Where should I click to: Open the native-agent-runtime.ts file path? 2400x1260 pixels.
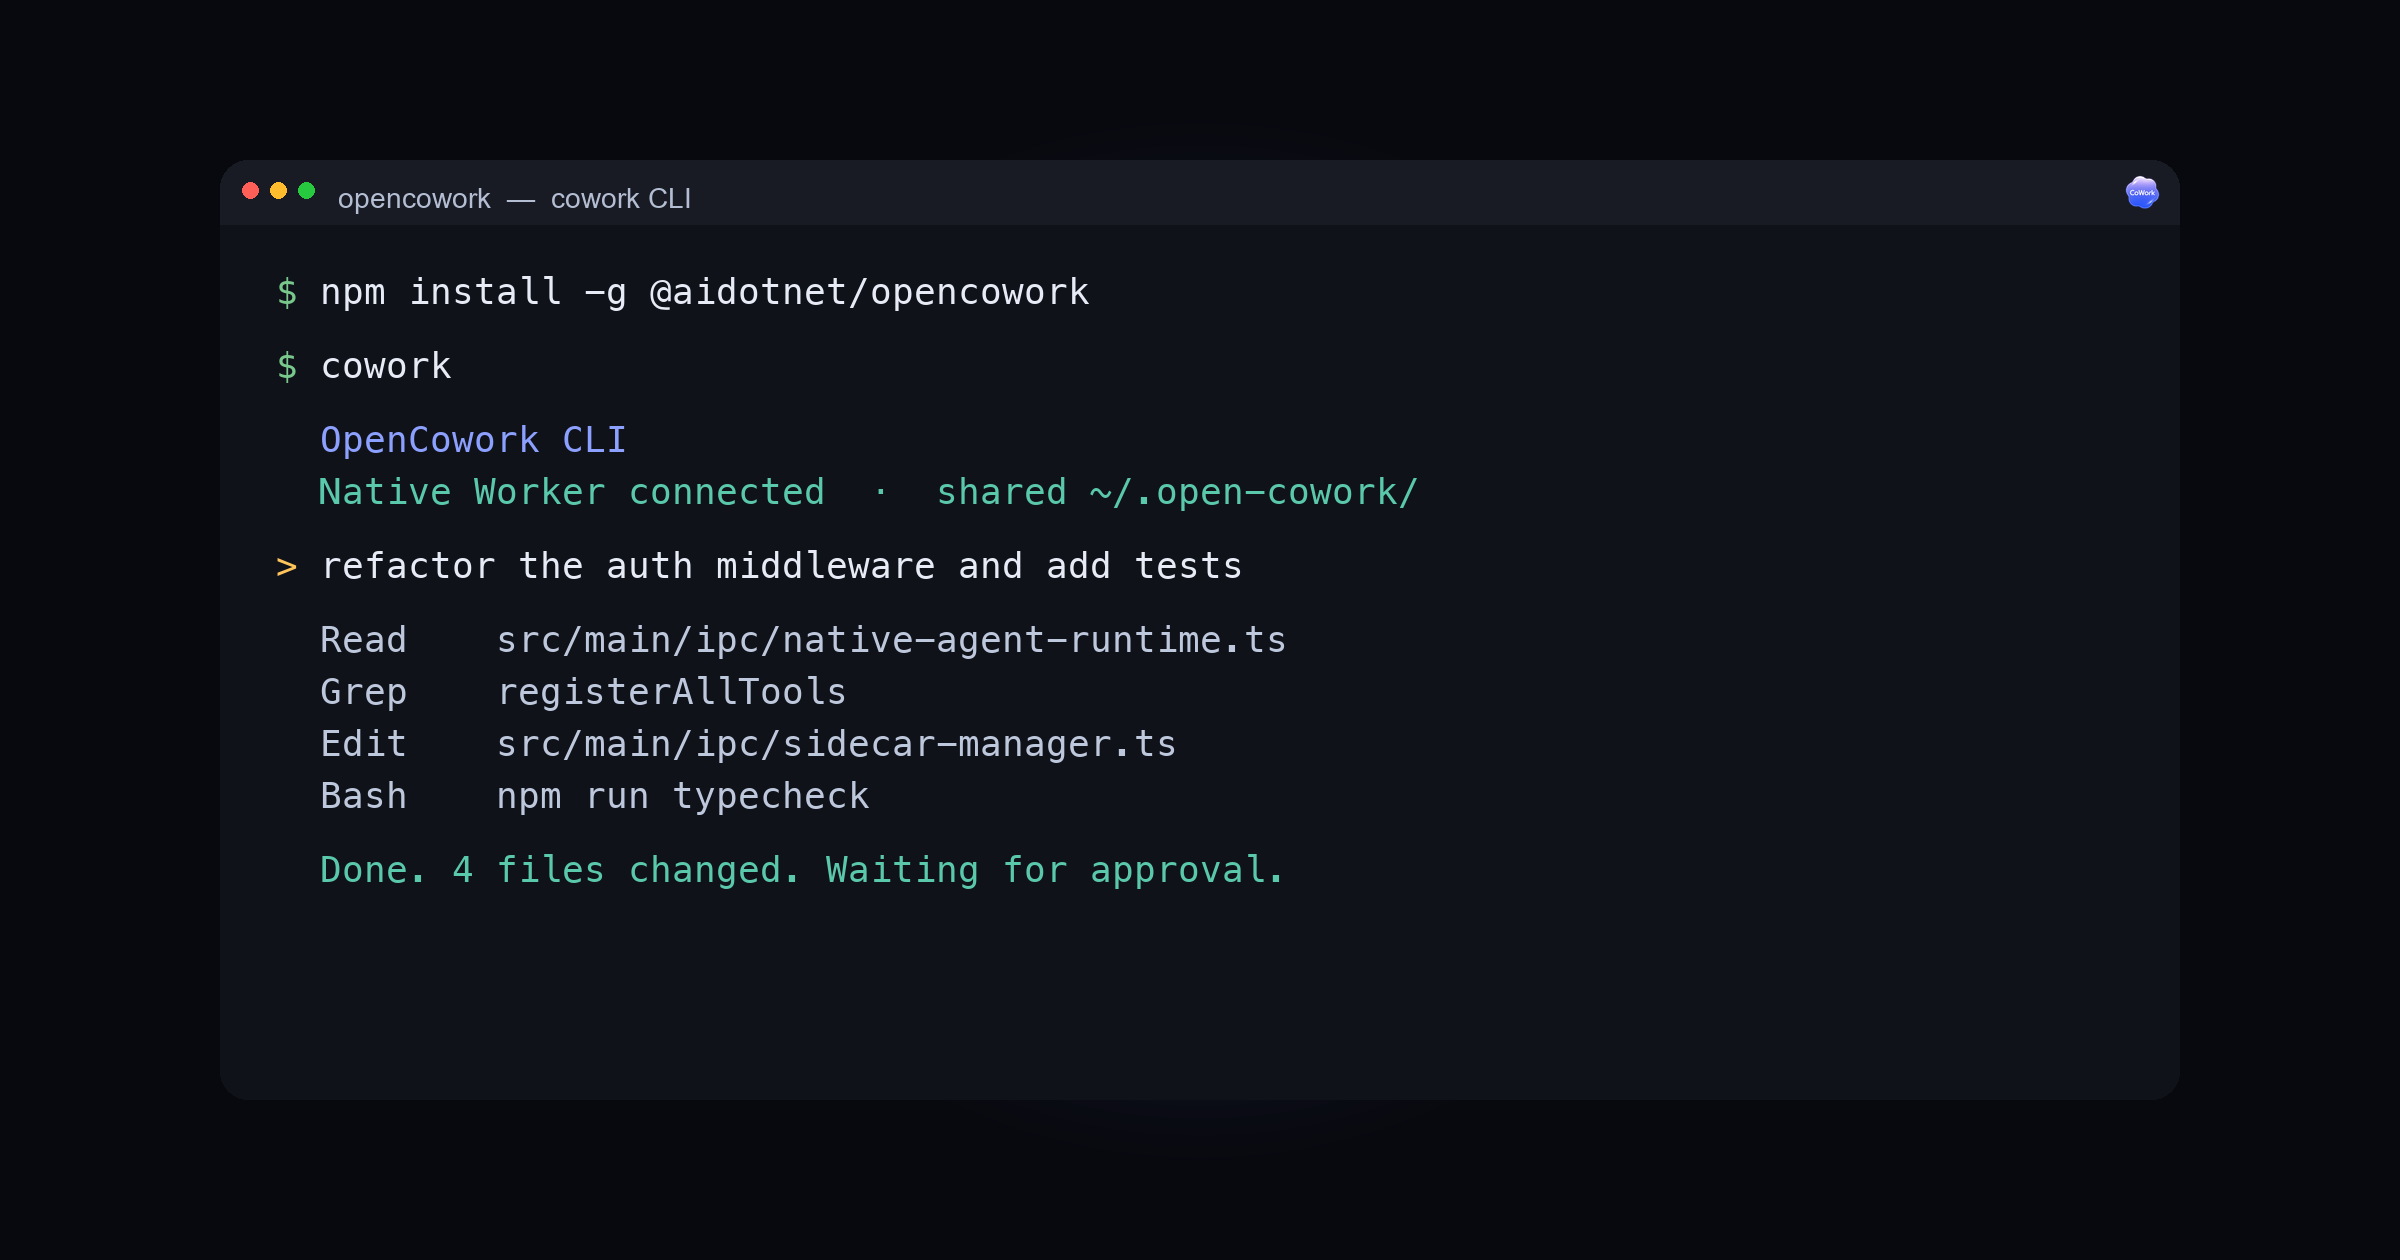(x=891, y=640)
